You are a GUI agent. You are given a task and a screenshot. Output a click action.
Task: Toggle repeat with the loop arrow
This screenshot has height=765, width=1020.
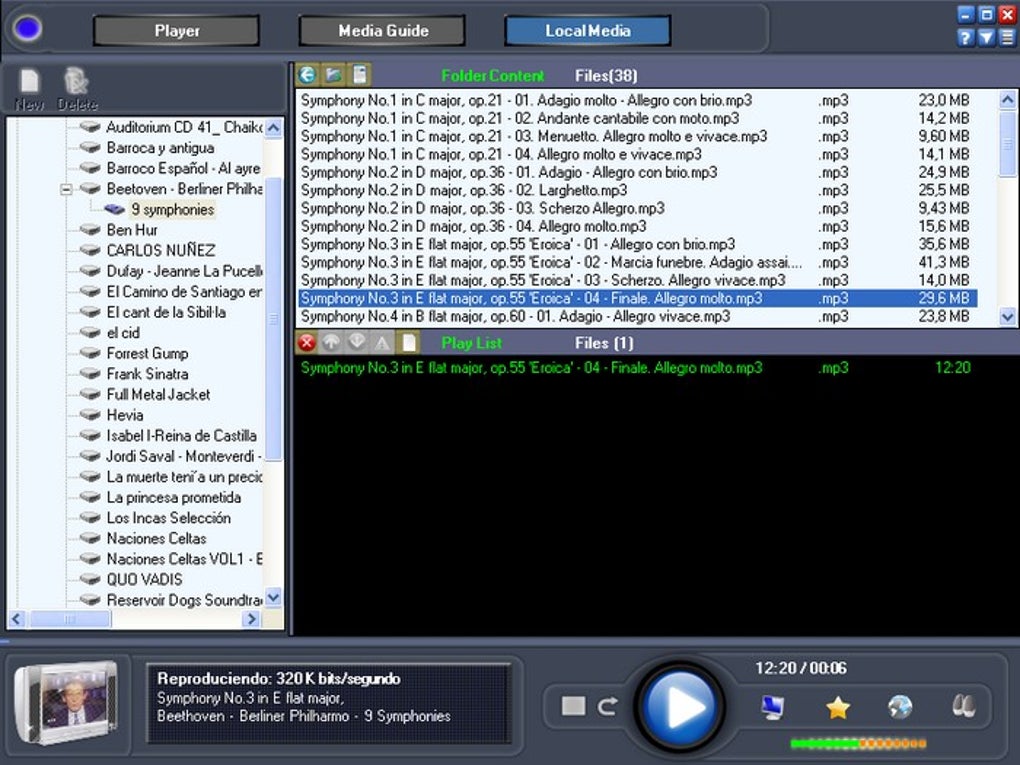tap(608, 706)
